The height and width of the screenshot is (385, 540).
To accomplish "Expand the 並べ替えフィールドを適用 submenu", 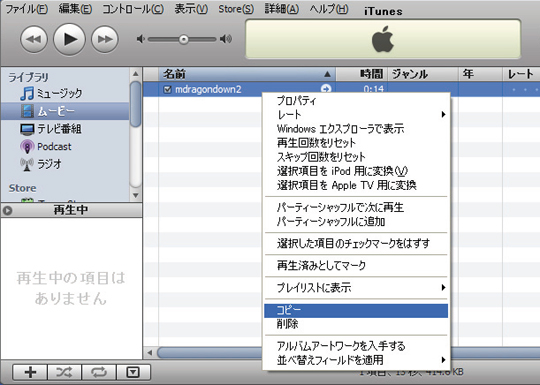I will click(x=356, y=360).
